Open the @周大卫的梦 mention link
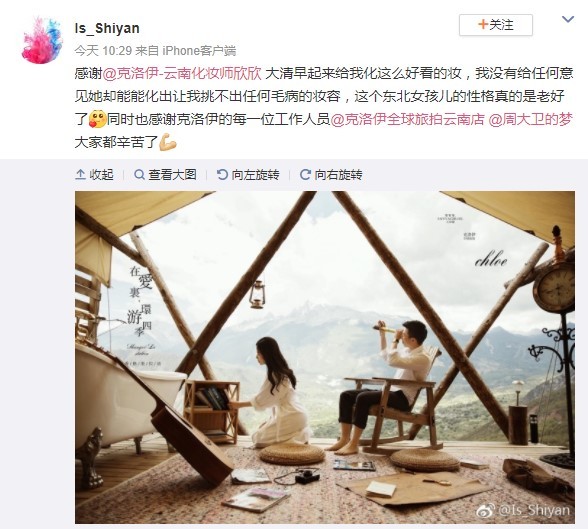This screenshot has height=529, width=588. point(531,120)
